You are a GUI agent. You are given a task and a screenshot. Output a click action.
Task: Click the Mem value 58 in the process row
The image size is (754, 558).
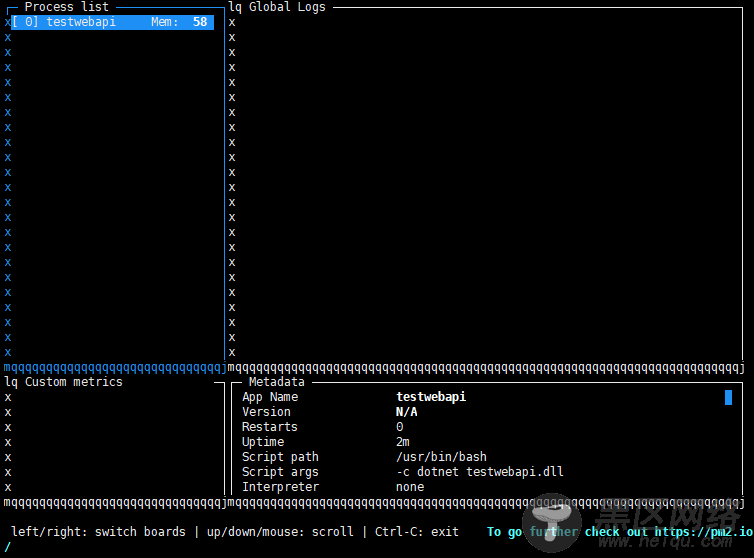point(200,22)
